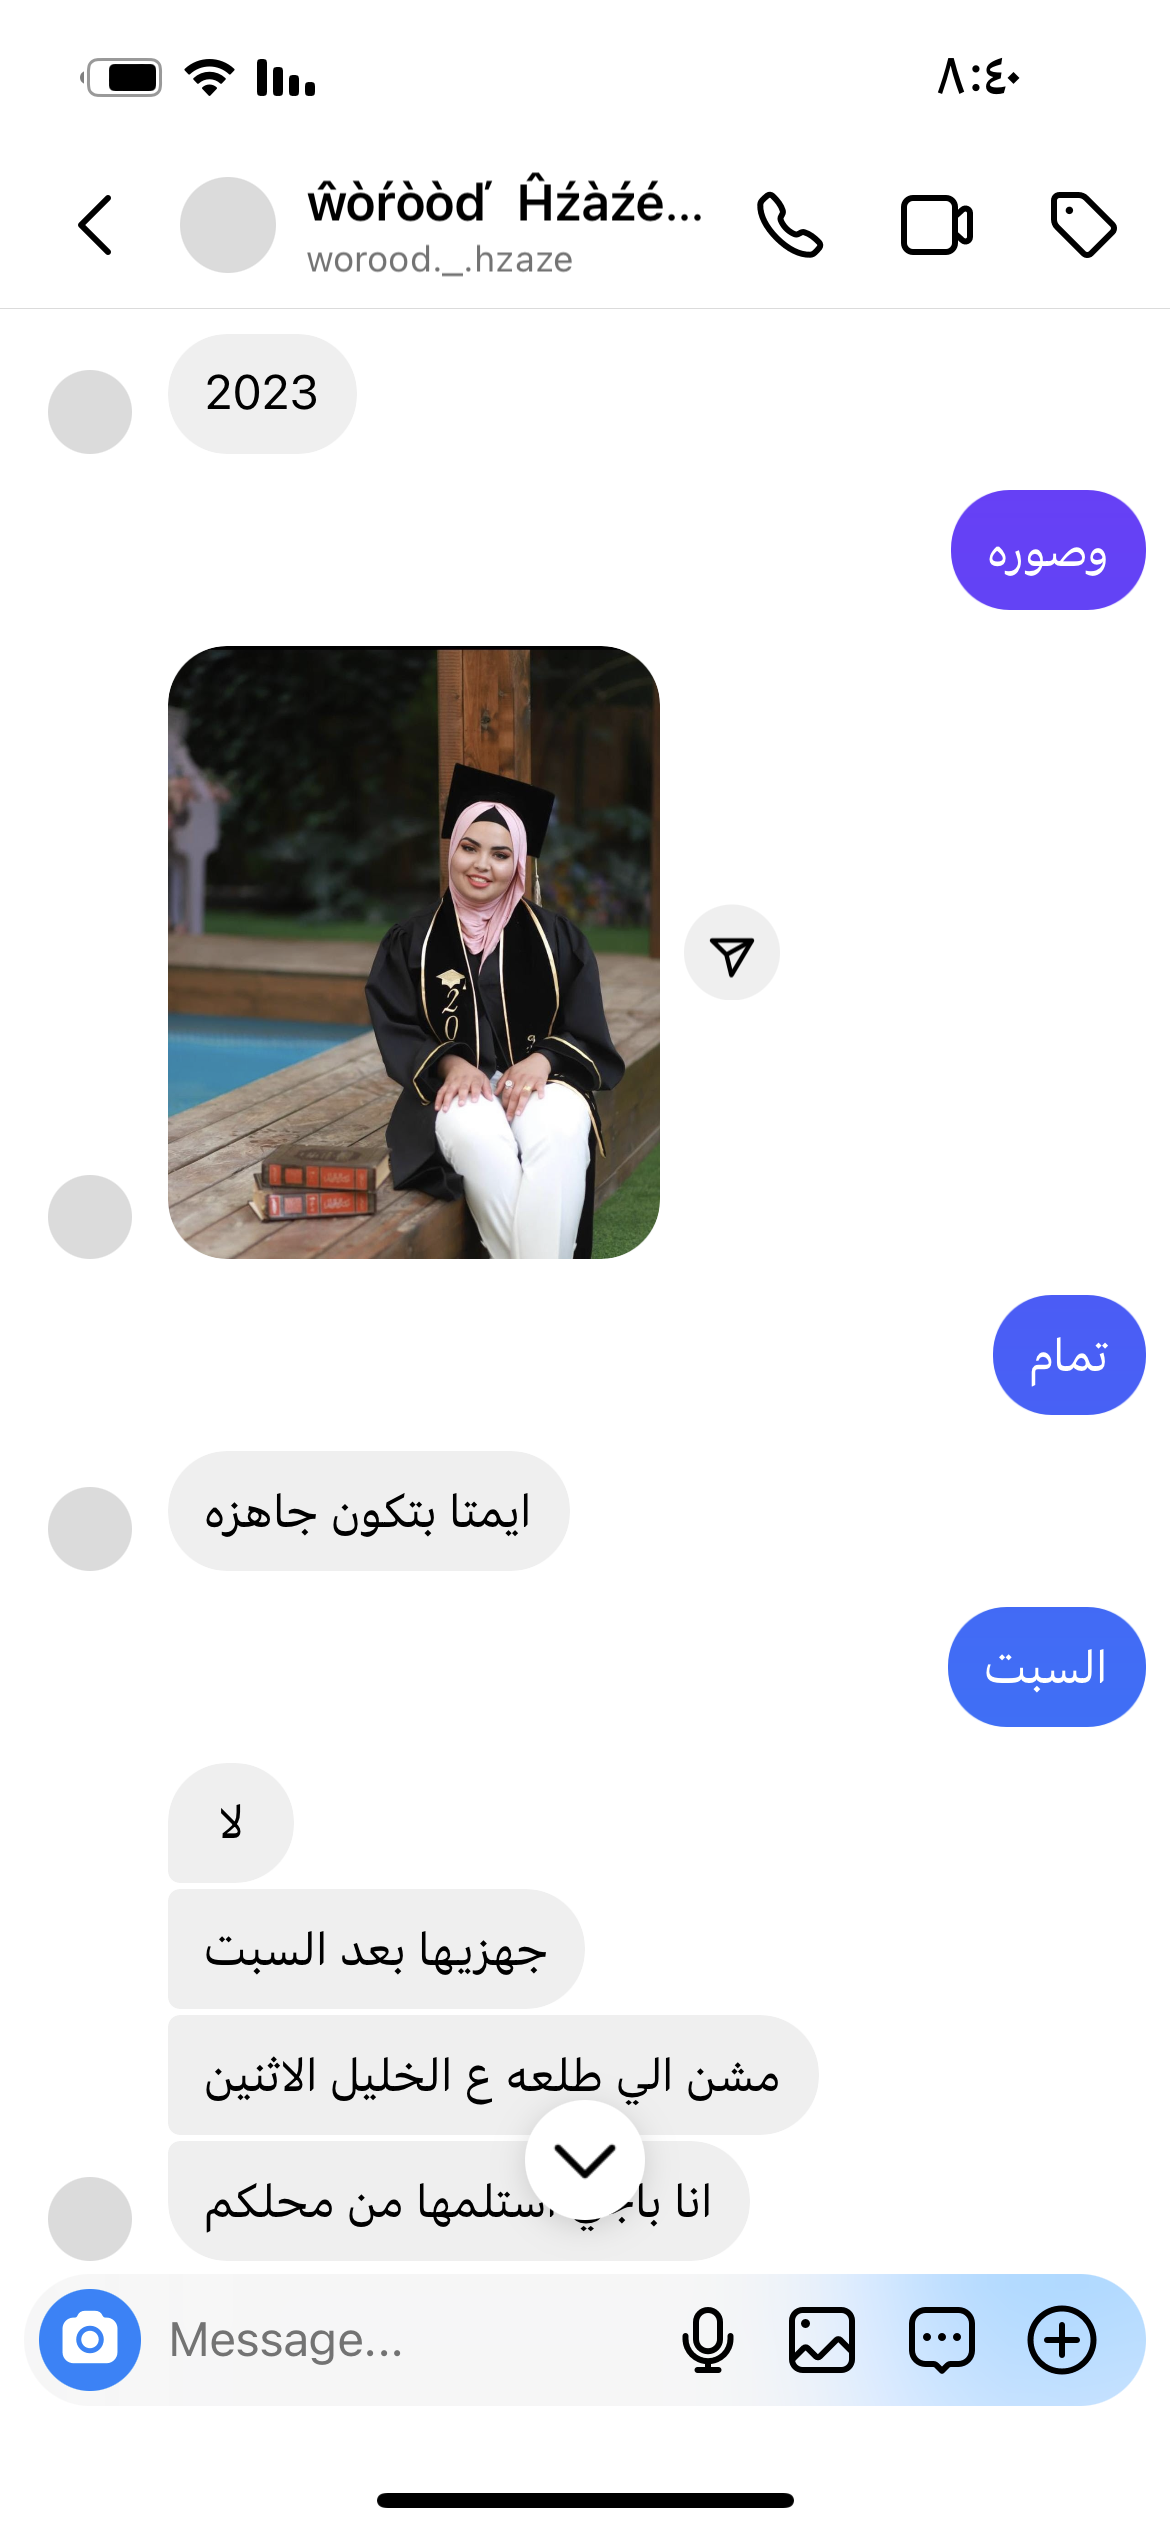
Task: Tap the sender avatar beside the photo message
Action: tap(90, 1217)
